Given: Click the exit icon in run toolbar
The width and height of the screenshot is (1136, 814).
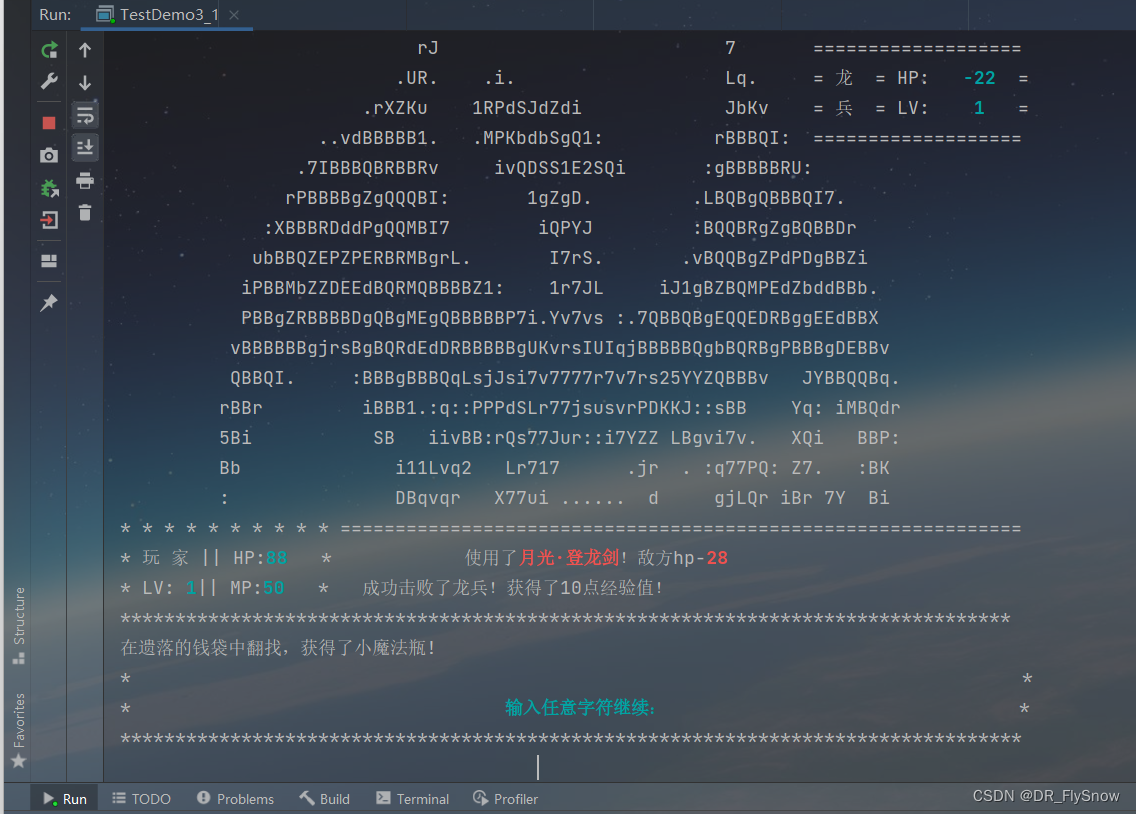Looking at the screenshot, I should pyautogui.click(x=49, y=220).
